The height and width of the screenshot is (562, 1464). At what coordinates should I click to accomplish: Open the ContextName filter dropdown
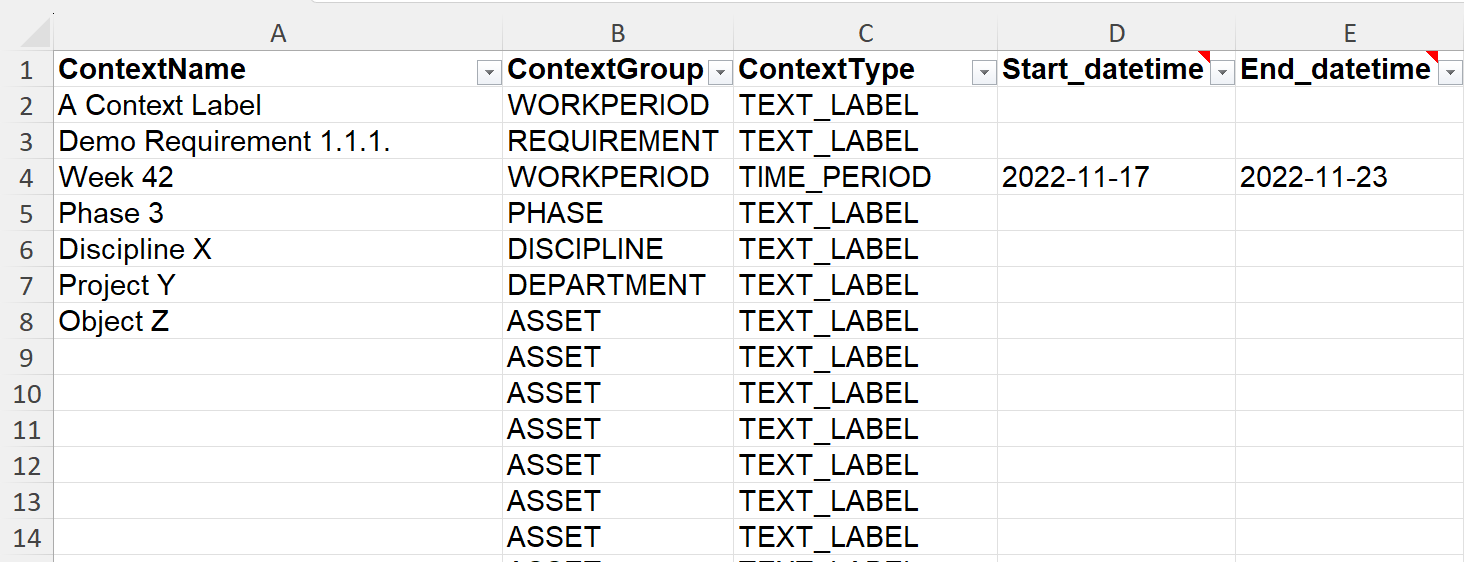point(489,72)
